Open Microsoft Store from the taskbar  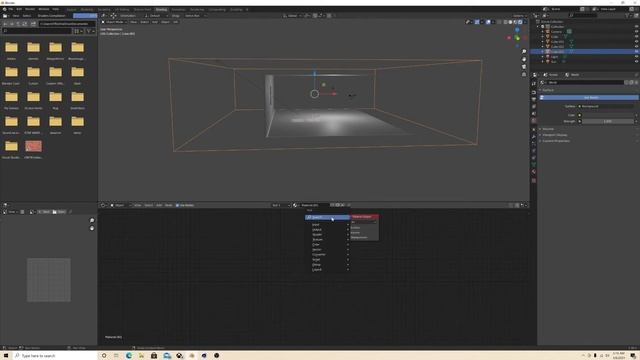[x=154, y=356]
